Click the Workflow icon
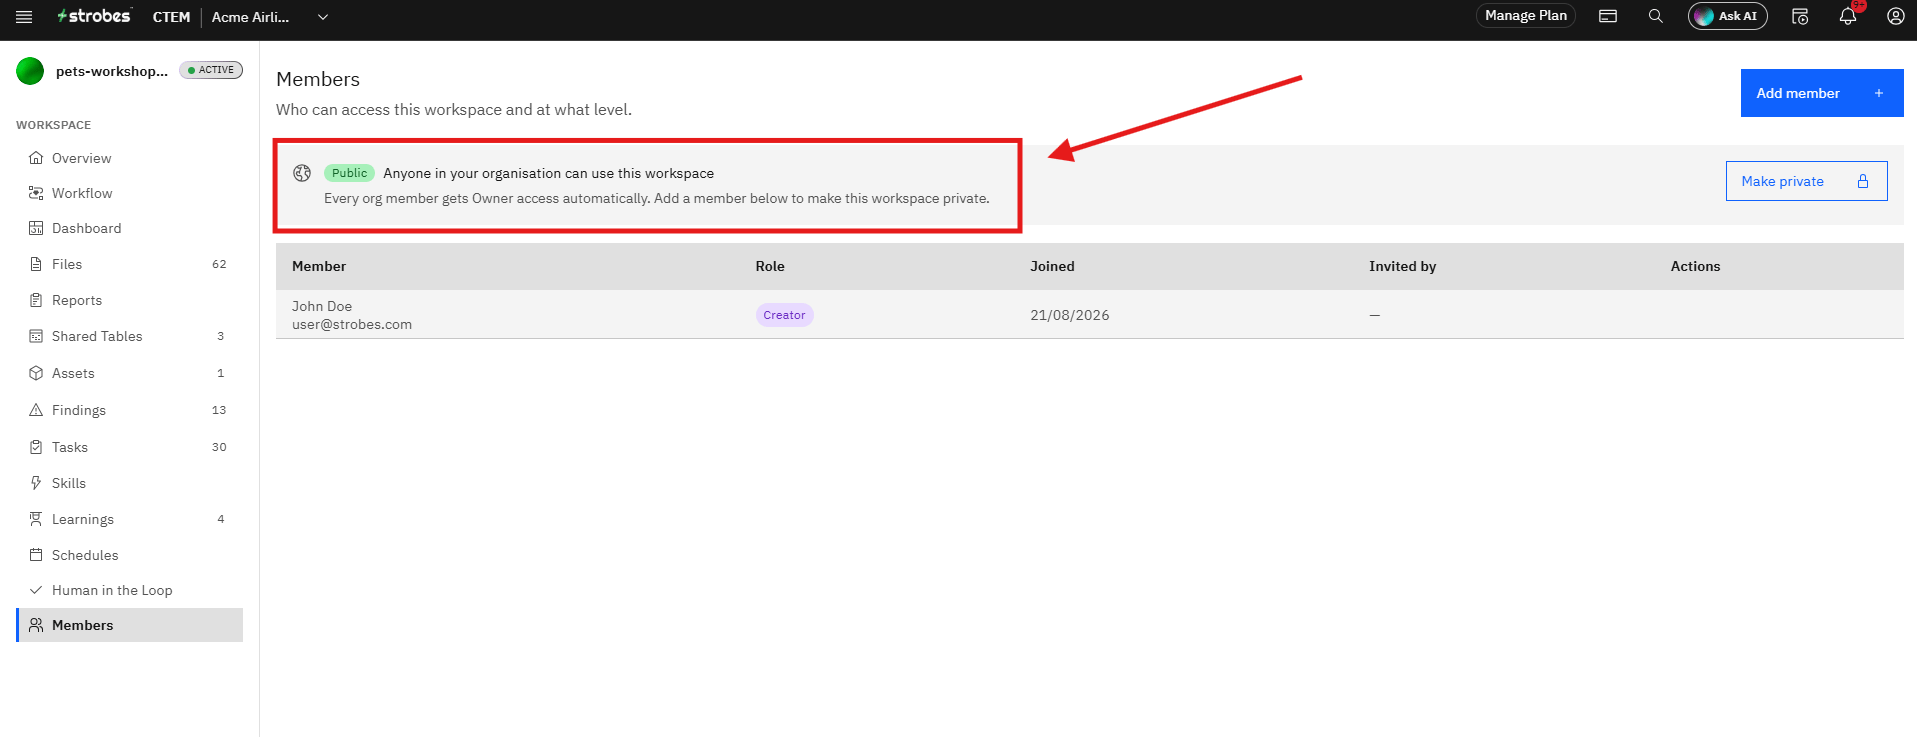This screenshot has height=737, width=1917. (x=36, y=193)
